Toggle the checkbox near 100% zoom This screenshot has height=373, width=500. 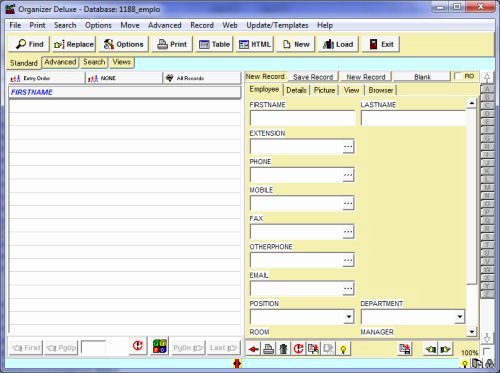tap(487, 351)
